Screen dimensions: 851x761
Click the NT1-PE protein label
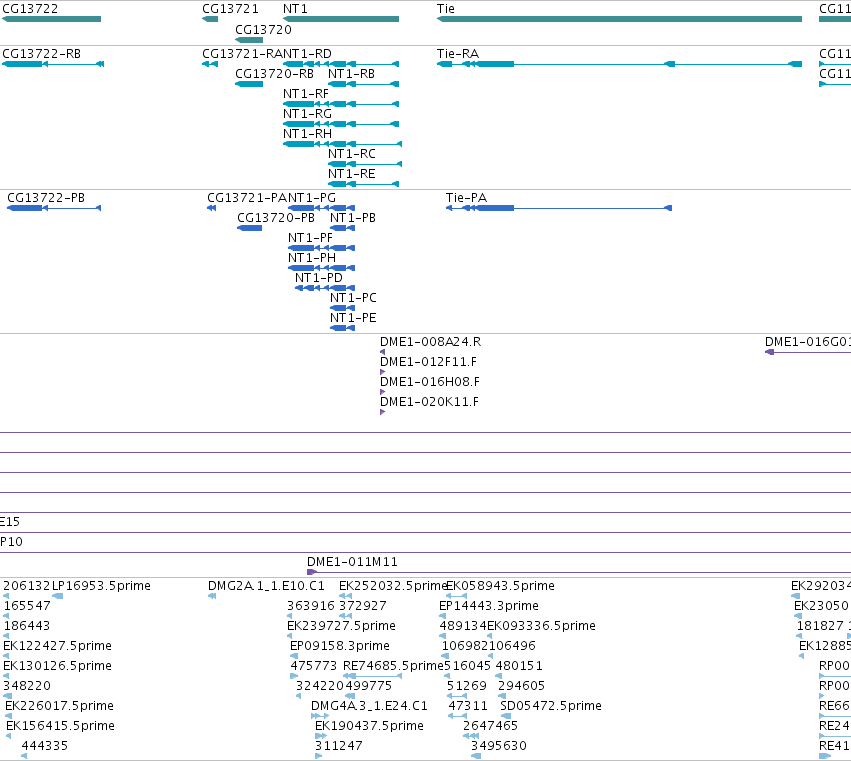pyautogui.click(x=353, y=318)
